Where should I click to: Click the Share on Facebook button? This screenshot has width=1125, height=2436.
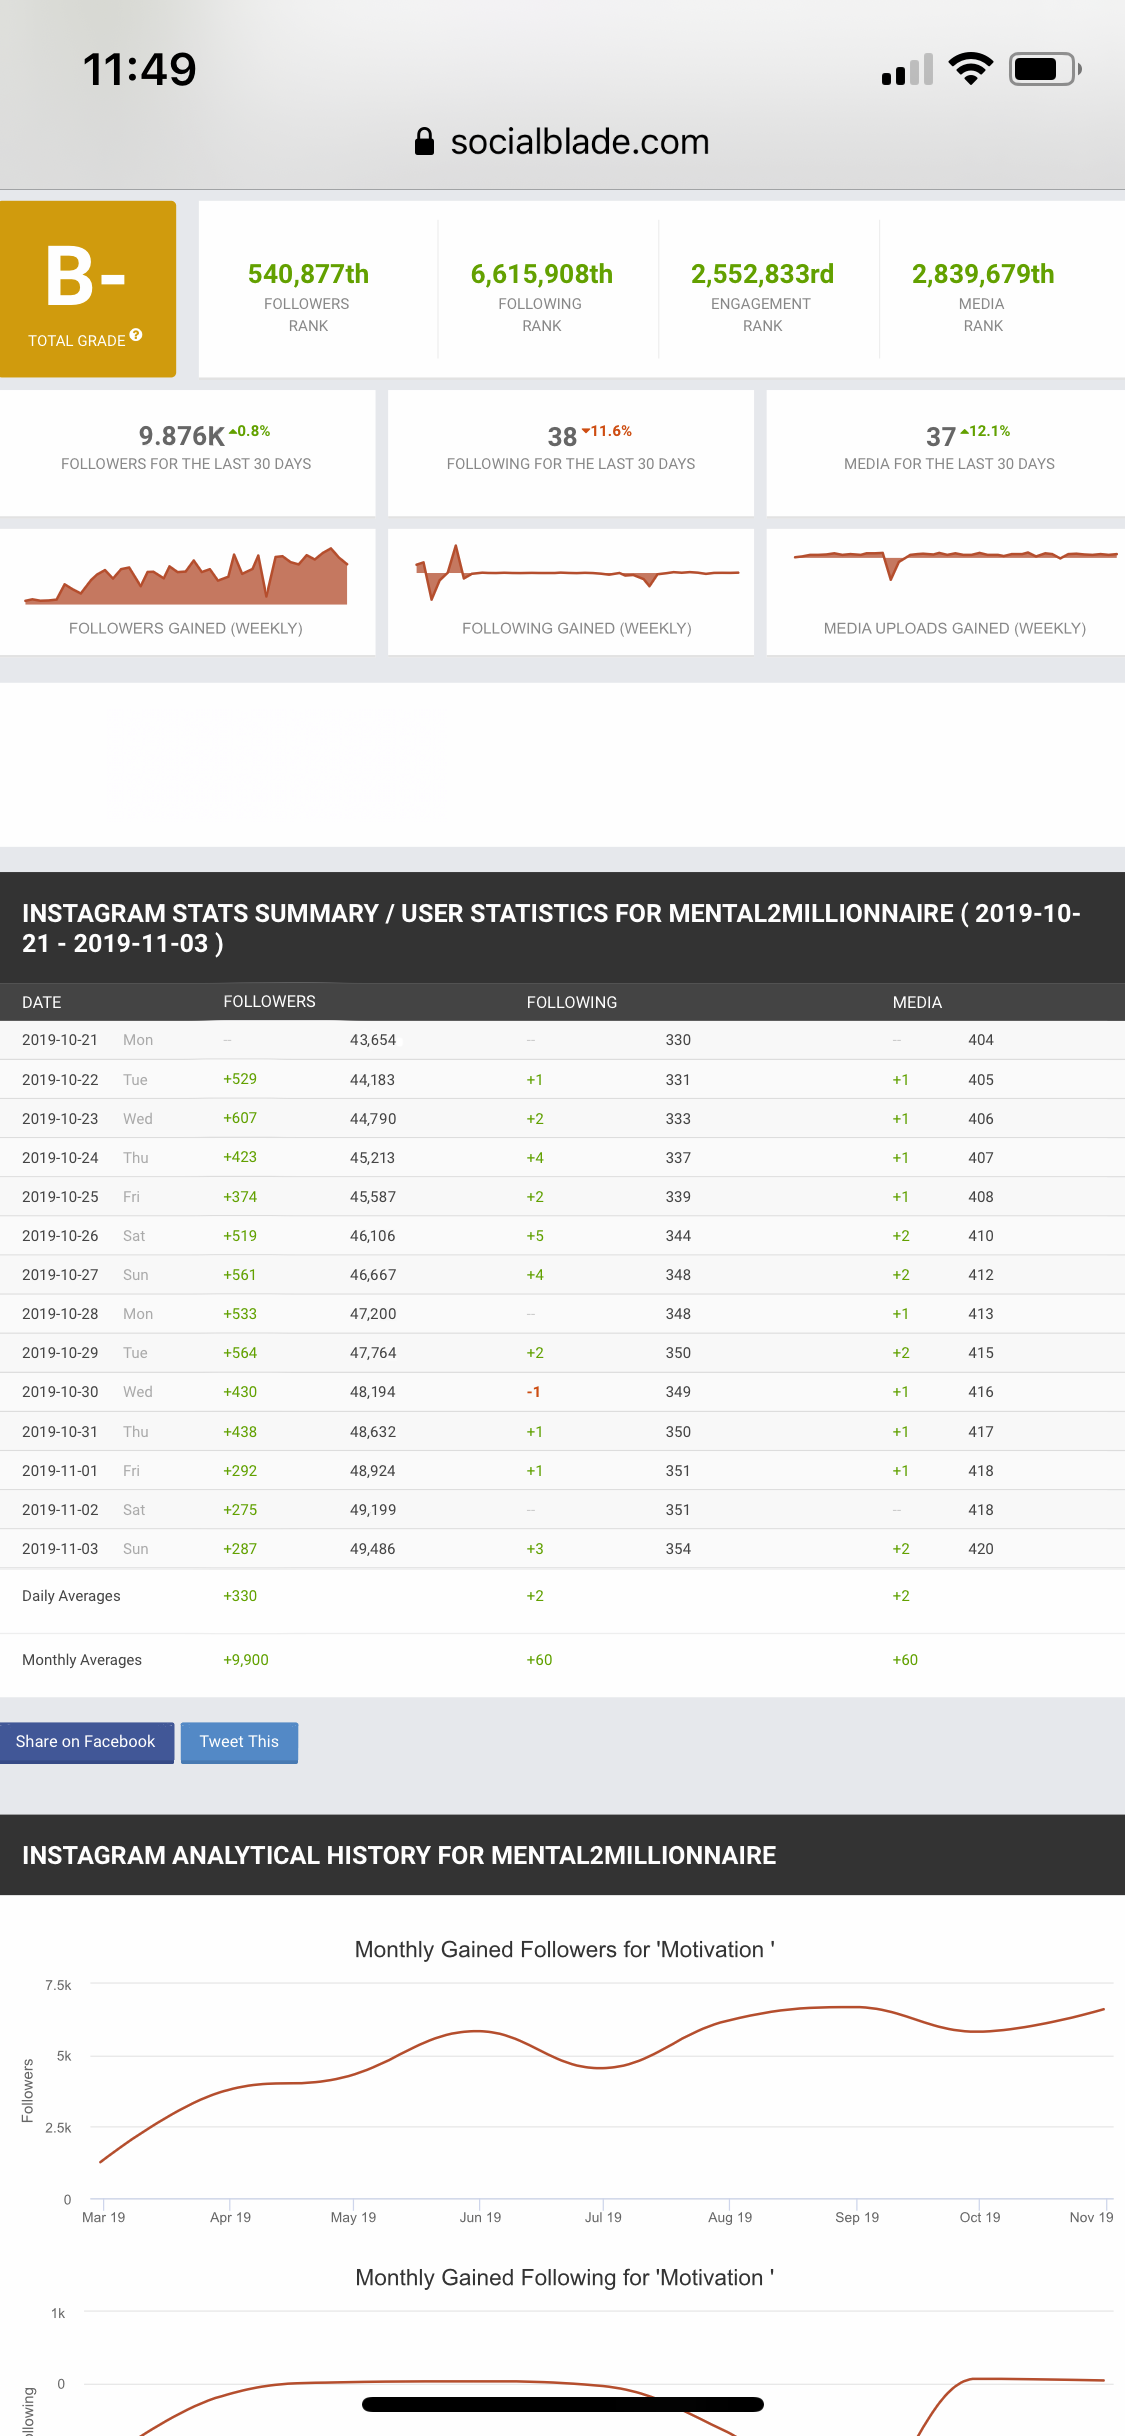click(x=86, y=1742)
